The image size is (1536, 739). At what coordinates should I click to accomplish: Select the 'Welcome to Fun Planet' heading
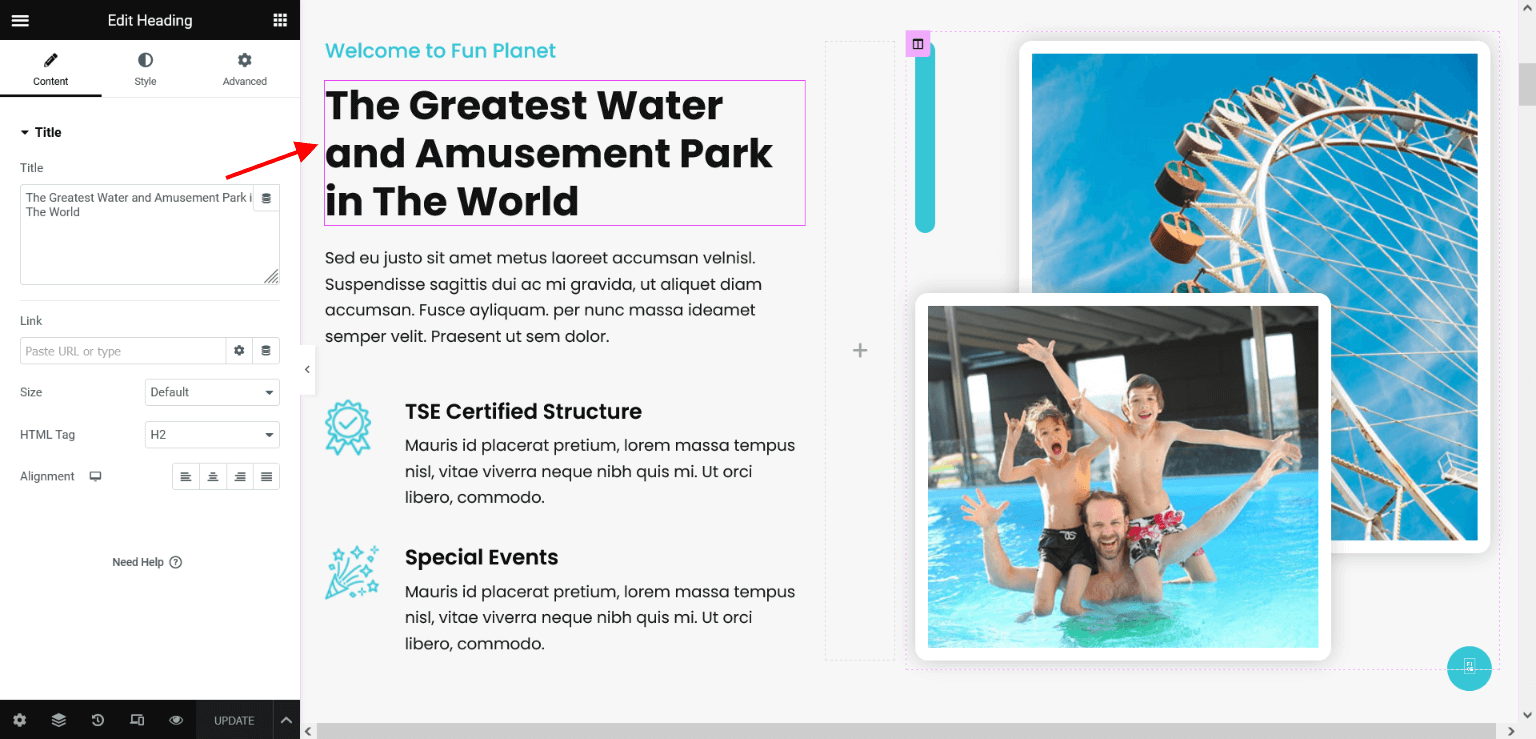(440, 51)
